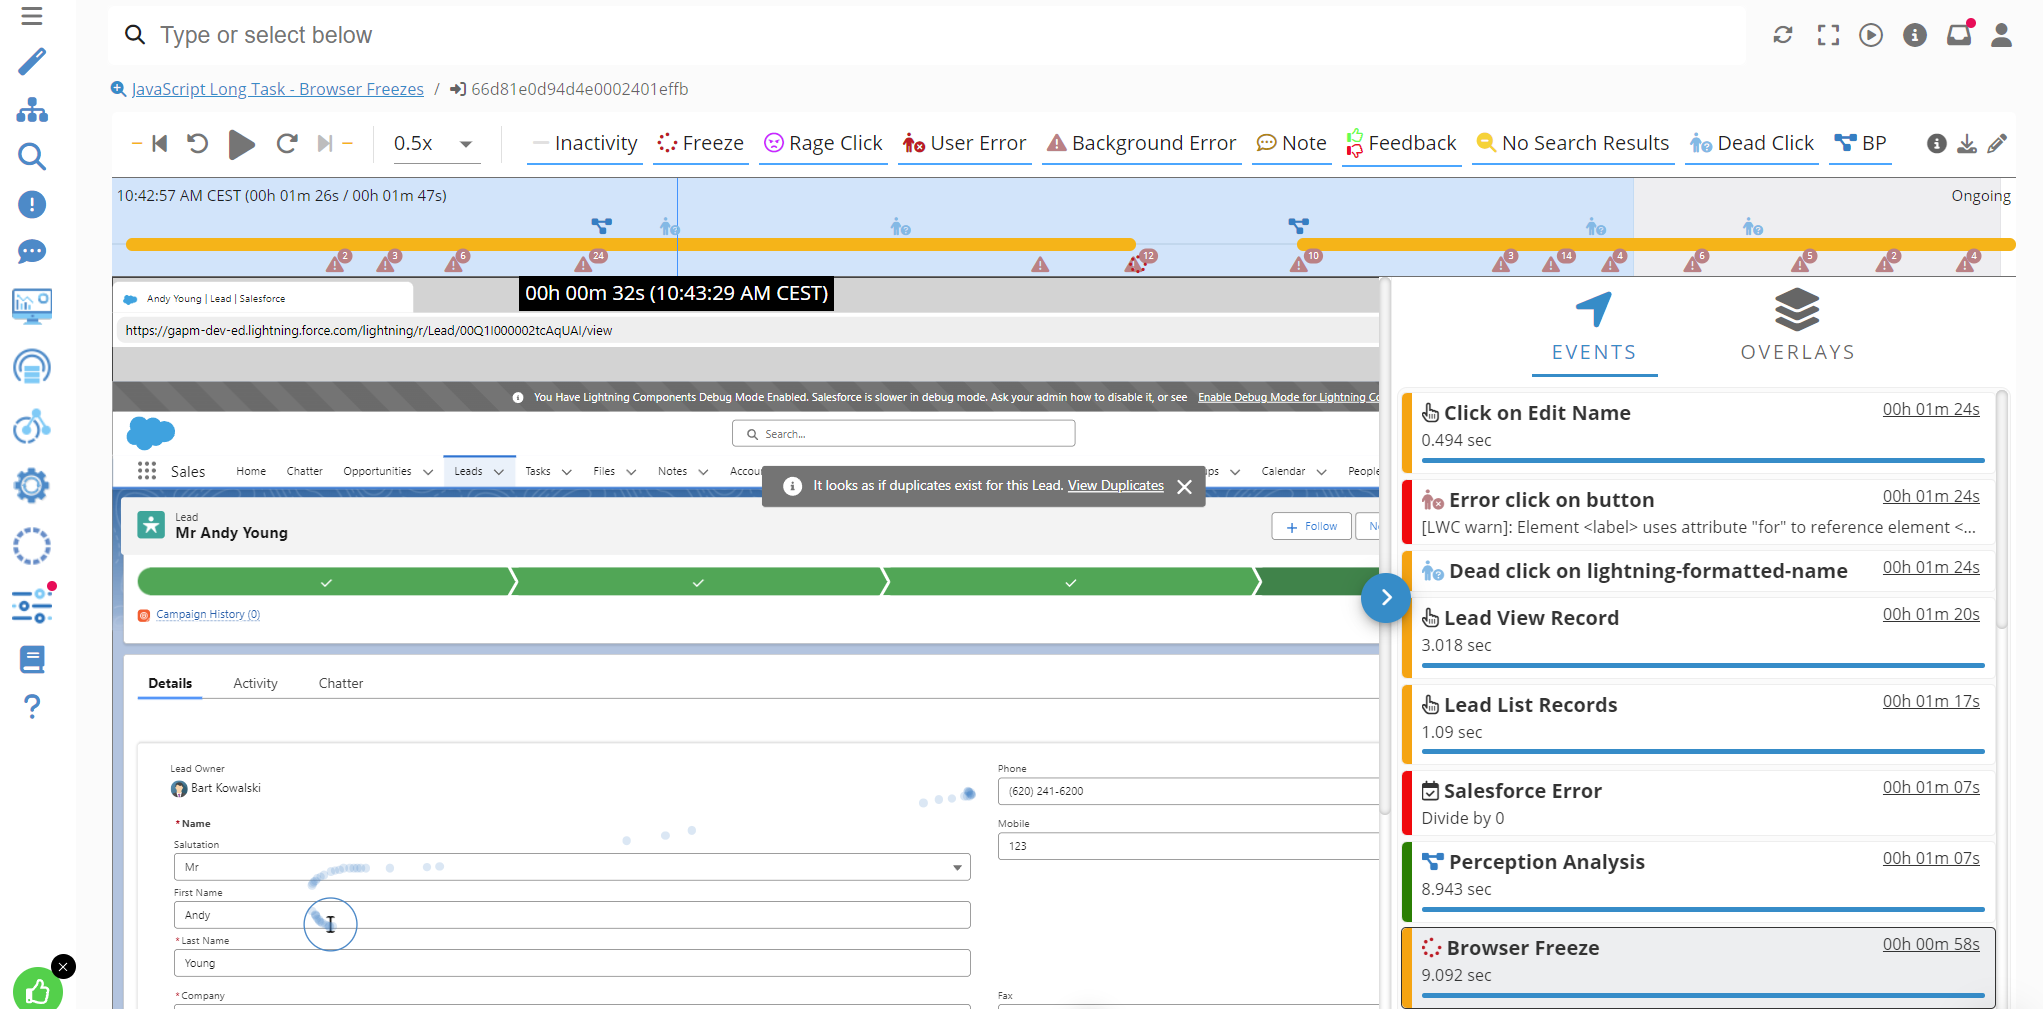
Task: Expand the Calendar nav dropdown
Action: [x=1321, y=472]
